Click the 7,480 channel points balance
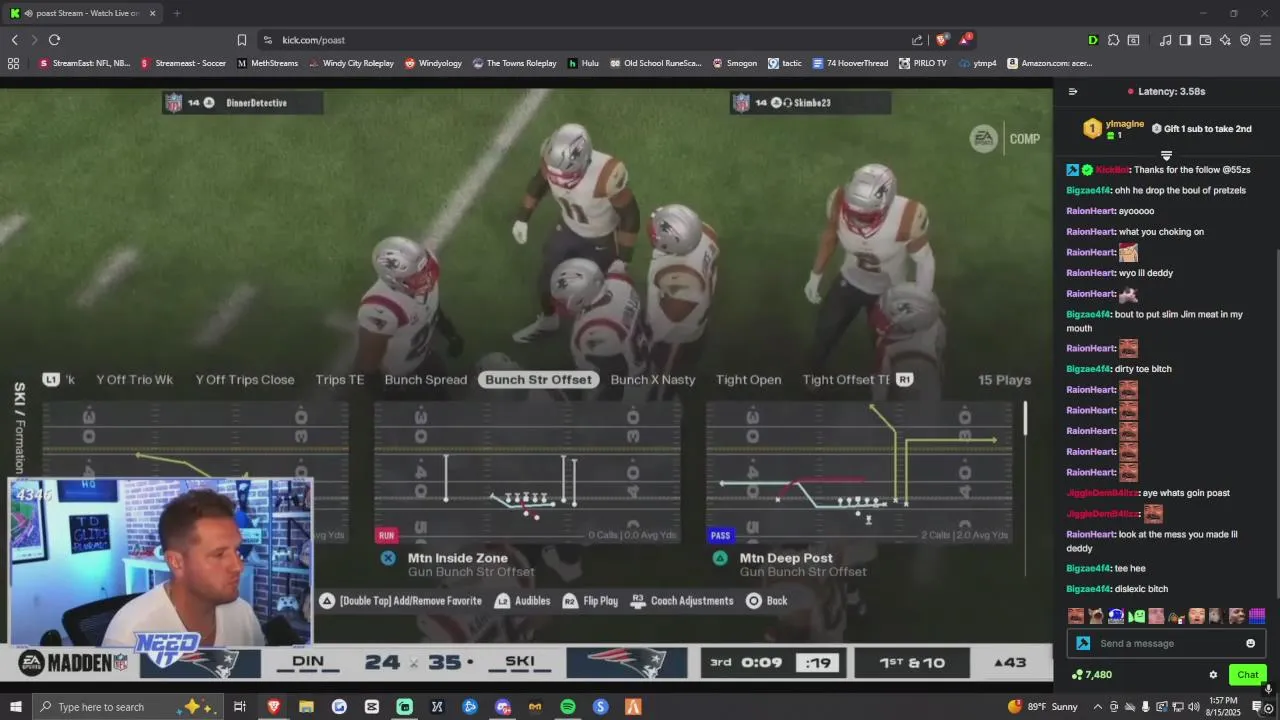The image size is (1280, 720). tap(1091, 675)
